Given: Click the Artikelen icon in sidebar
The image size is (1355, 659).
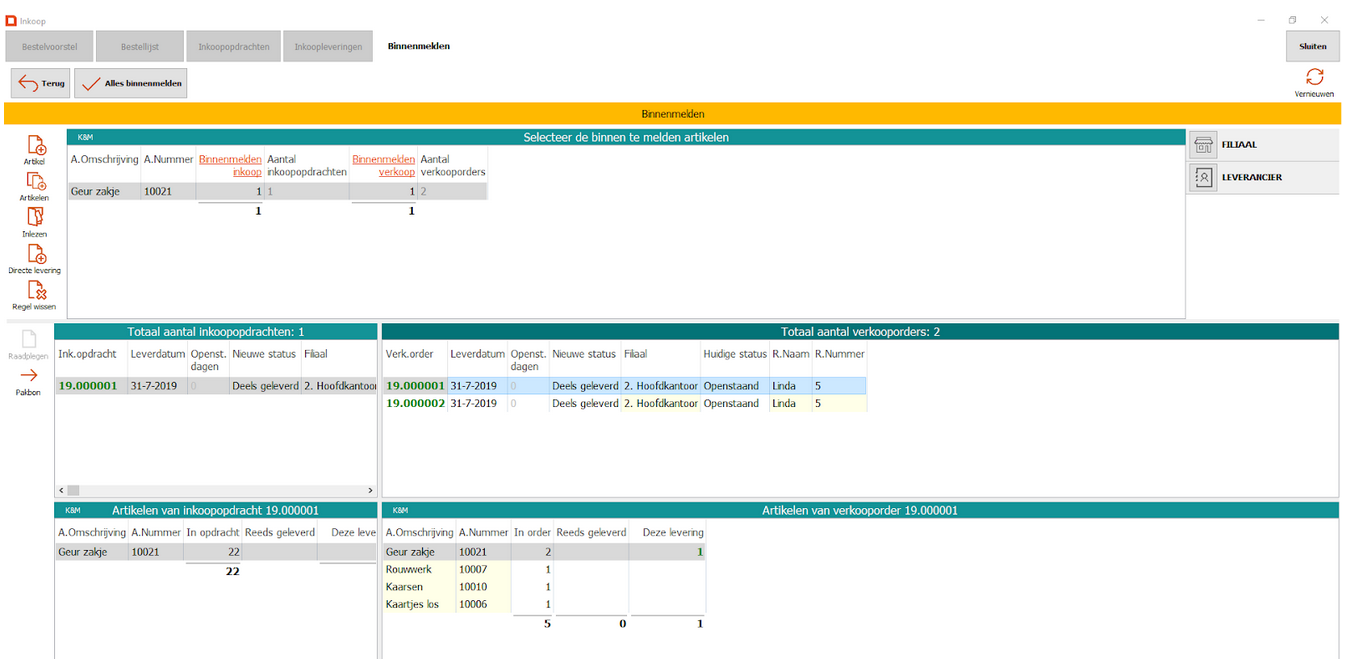Looking at the screenshot, I should coord(35,184).
